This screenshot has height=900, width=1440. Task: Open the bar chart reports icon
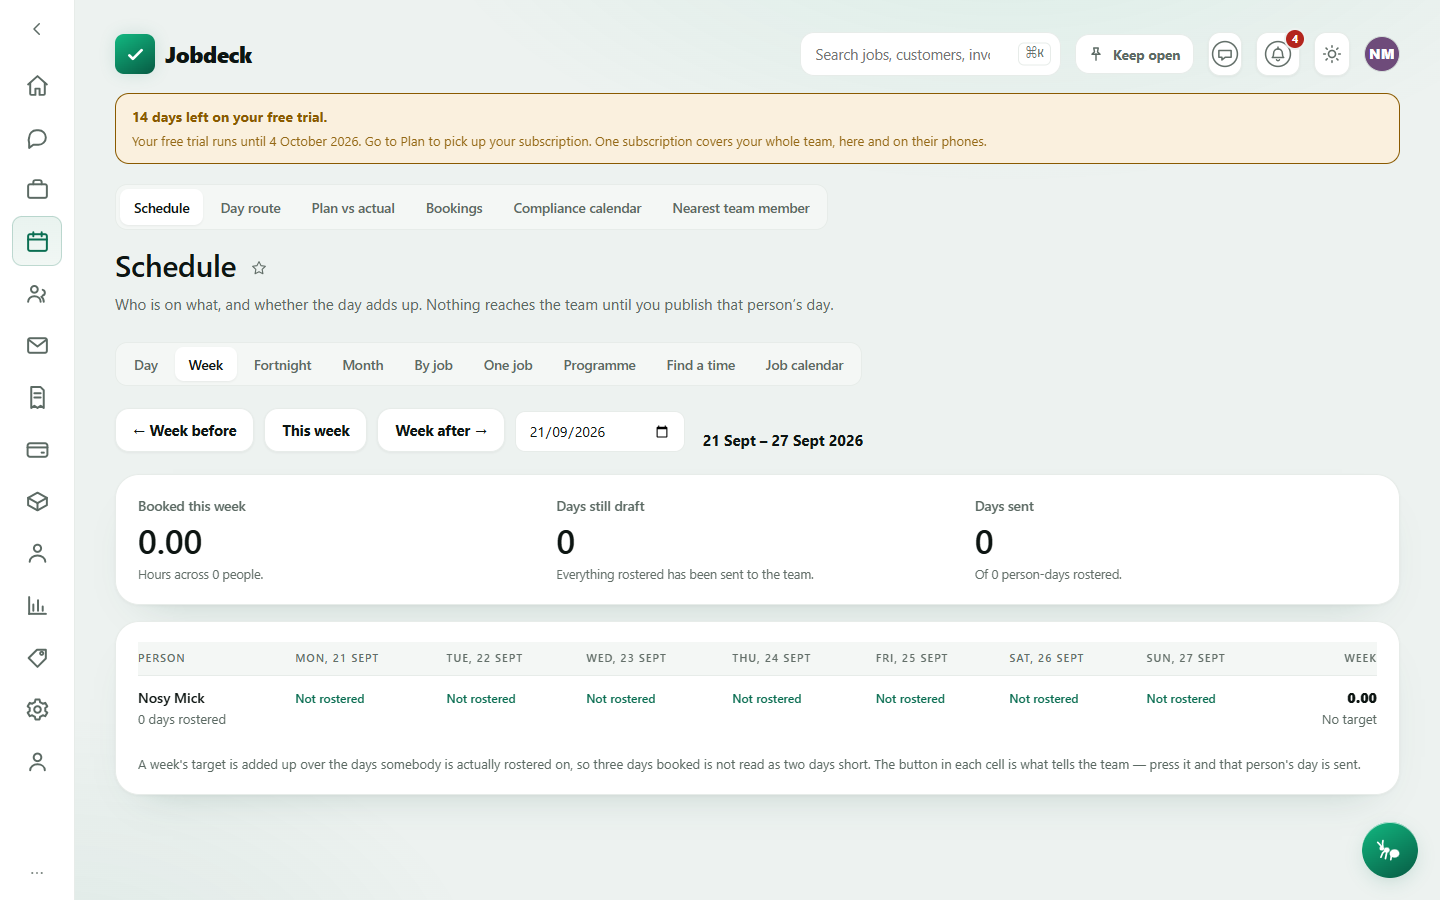click(37, 606)
